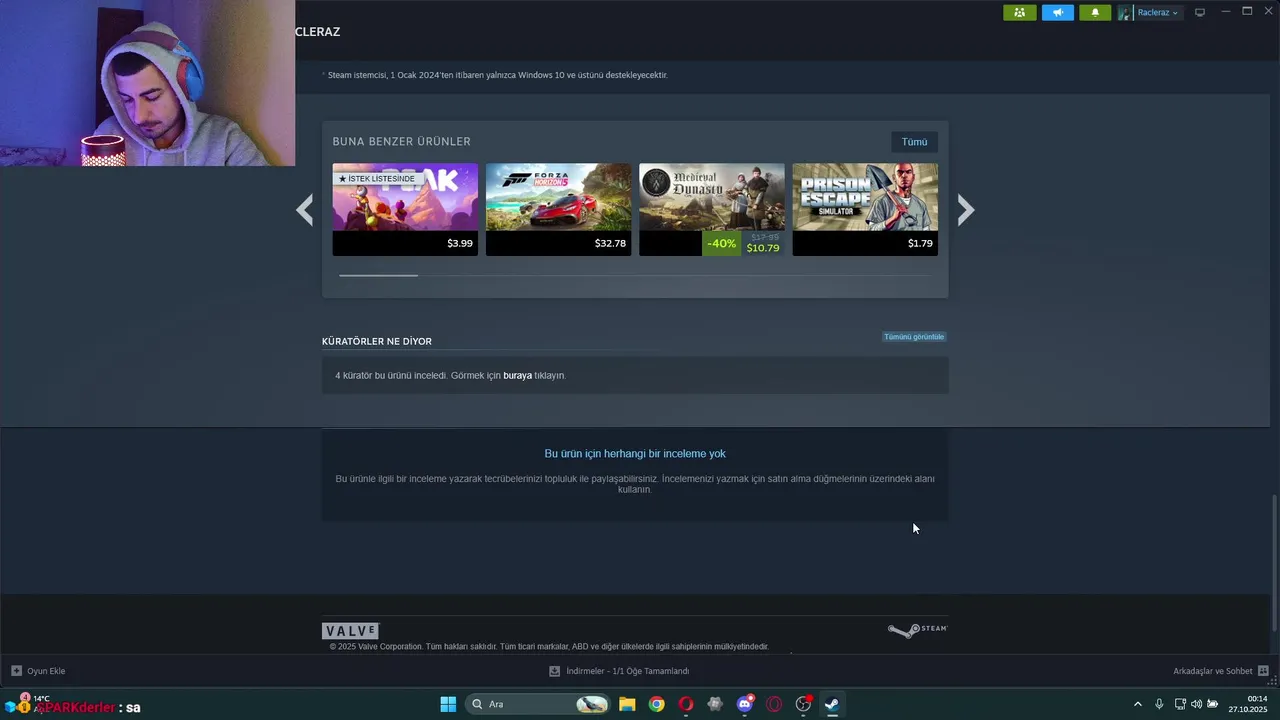Image resolution: width=1280 pixels, height=720 pixels.
Task: Click the Racleraz profile avatar
Action: coord(1125,13)
